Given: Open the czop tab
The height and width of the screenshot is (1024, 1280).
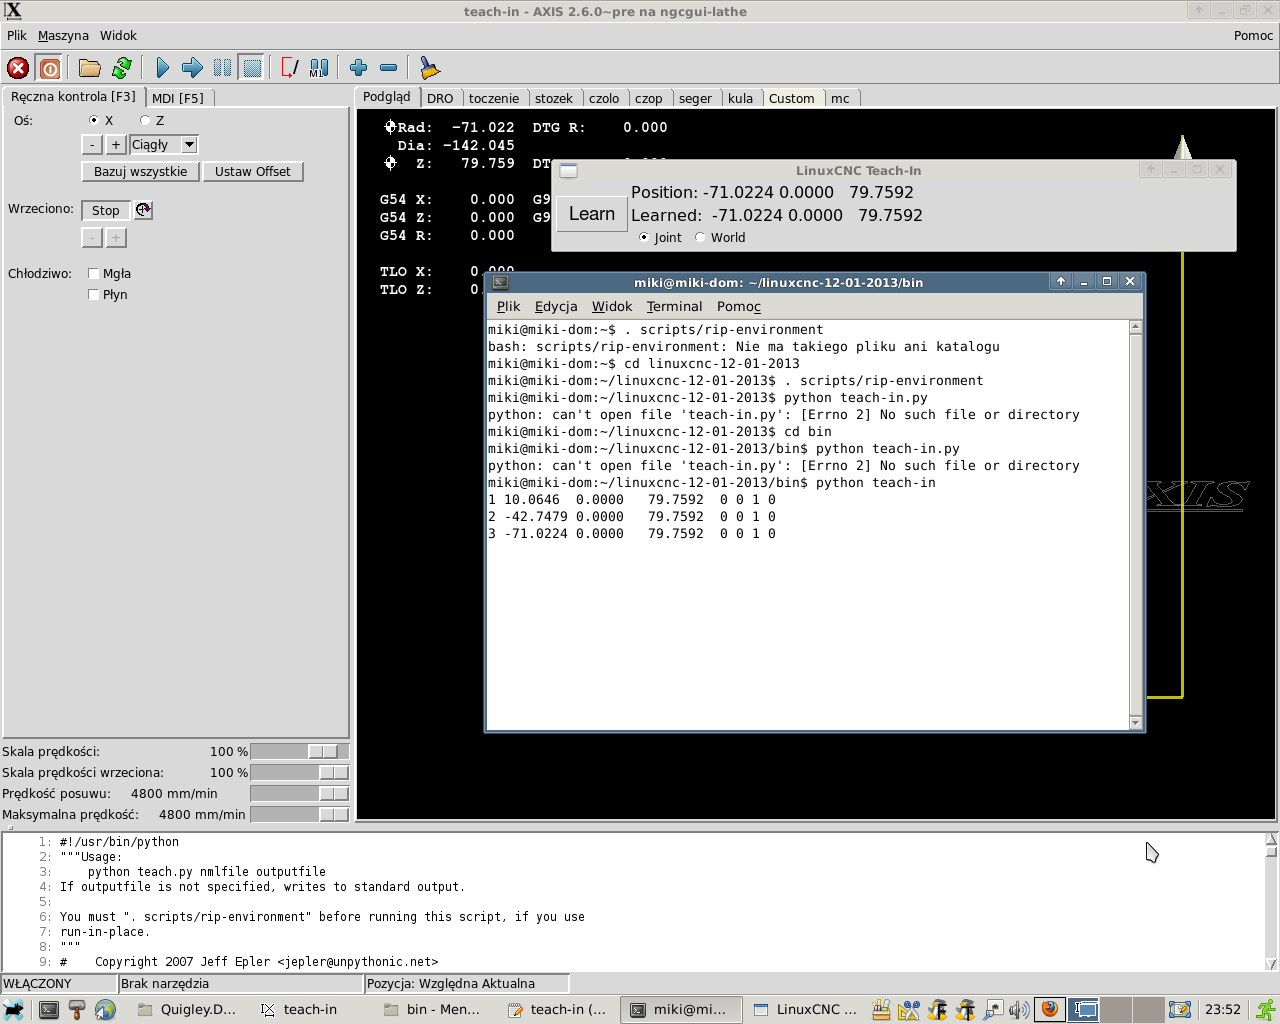Looking at the screenshot, I should point(649,98).
